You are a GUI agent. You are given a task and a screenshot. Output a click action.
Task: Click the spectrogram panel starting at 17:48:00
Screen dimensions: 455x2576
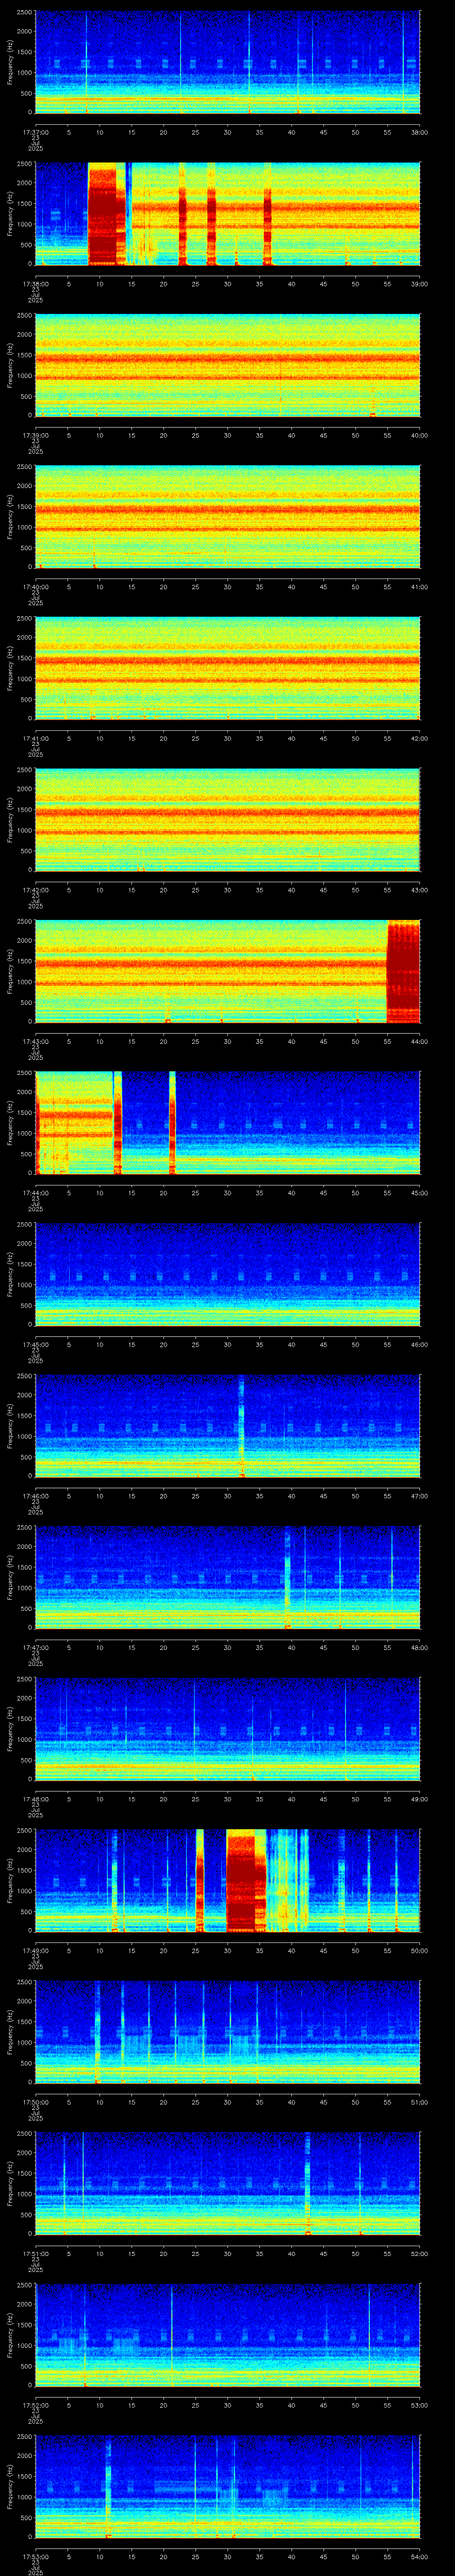[228, 1729]
